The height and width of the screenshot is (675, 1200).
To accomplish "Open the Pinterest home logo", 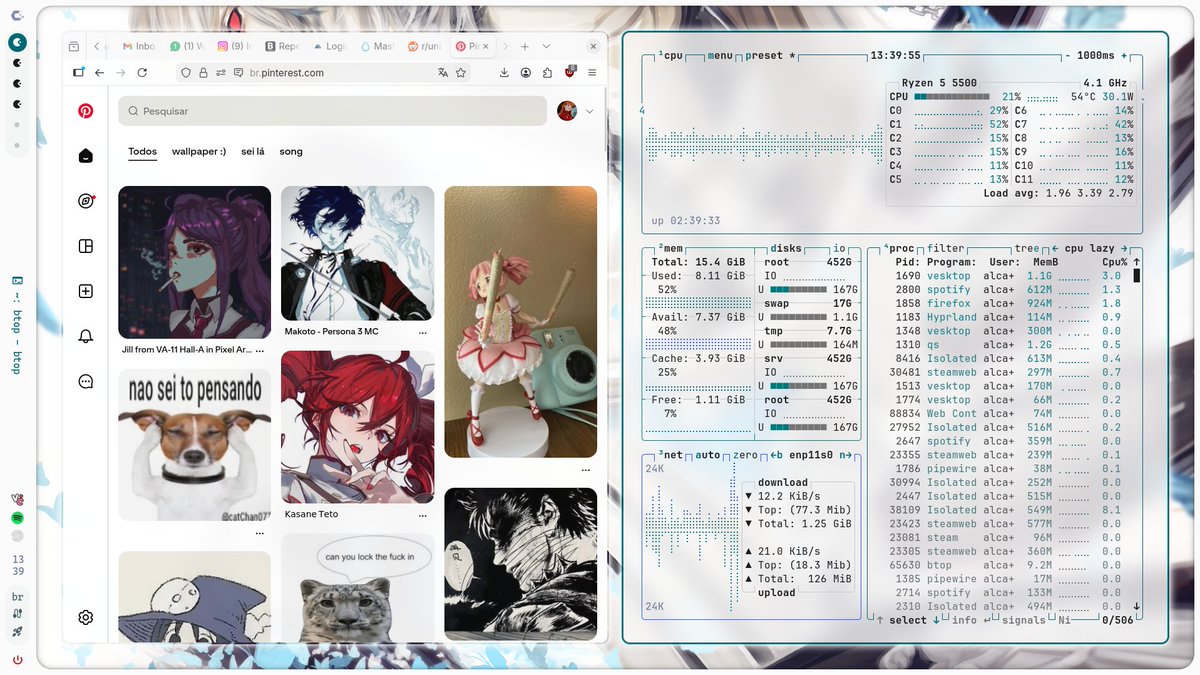I will [86, 111].
